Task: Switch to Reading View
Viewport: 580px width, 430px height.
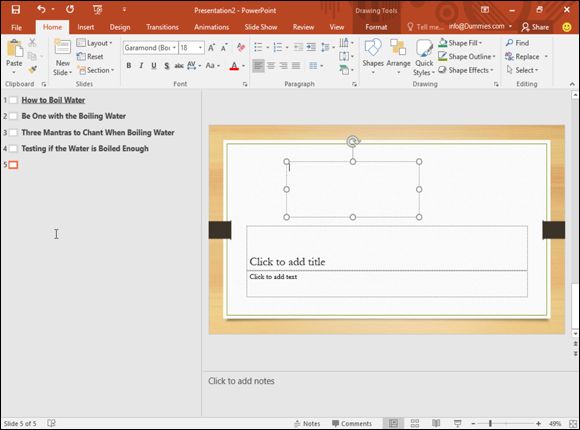Action: (x=436, y=423)
